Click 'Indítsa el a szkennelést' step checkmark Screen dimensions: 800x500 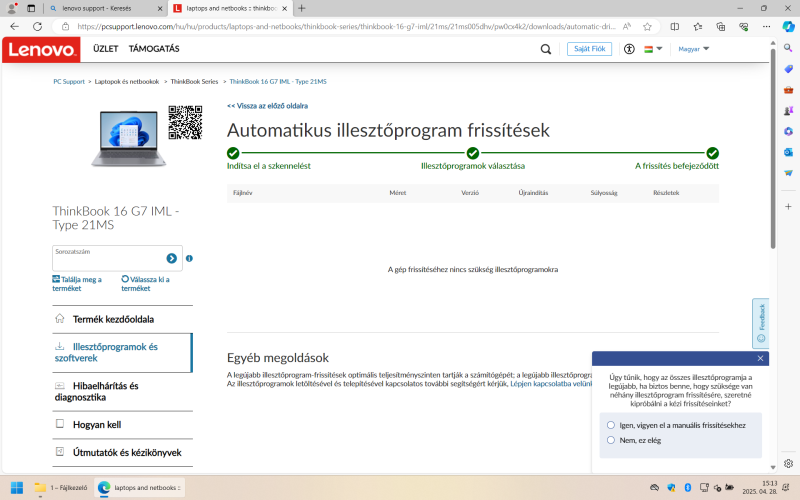coord(233,153)
